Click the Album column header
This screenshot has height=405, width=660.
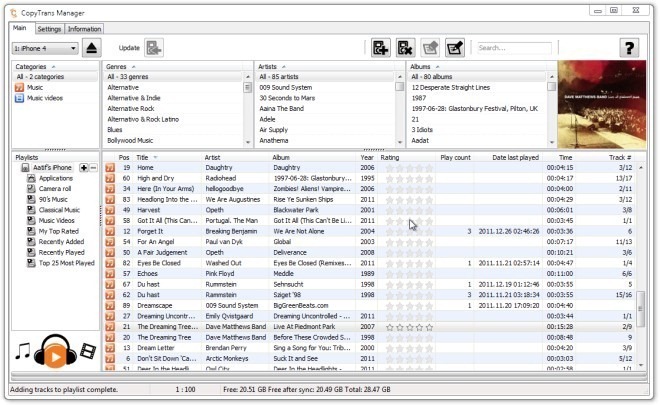[x=314, y=157]
